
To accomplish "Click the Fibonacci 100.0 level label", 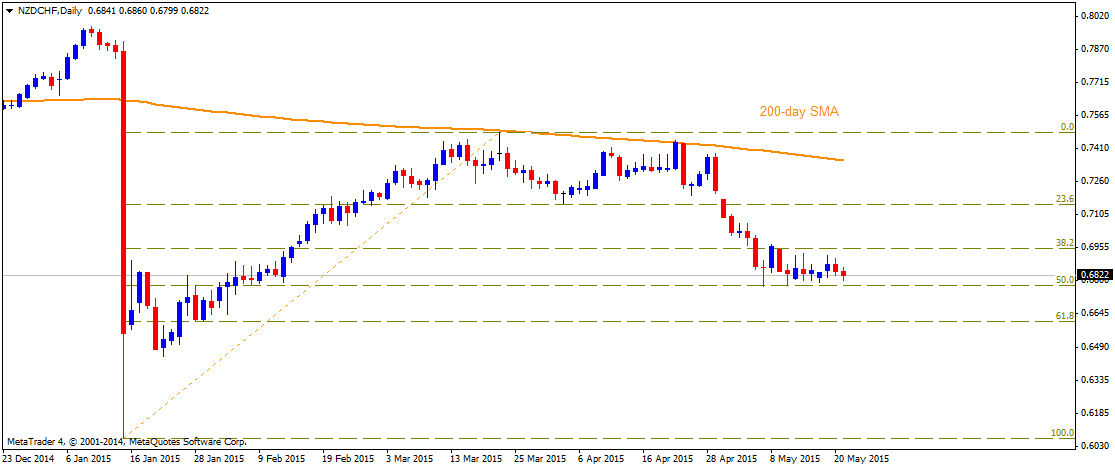I will (x=1063, y=433).
